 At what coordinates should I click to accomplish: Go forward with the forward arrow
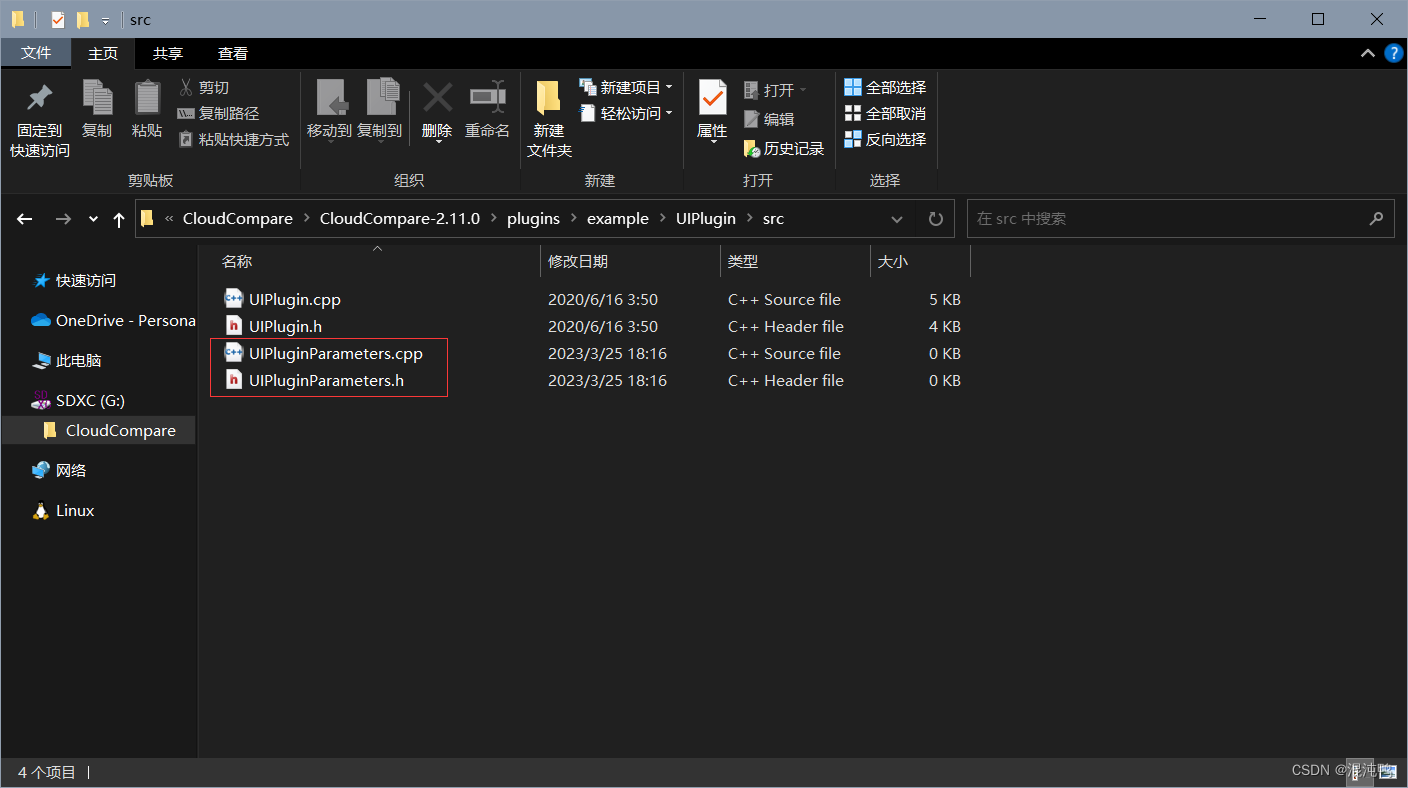point(62,219)
